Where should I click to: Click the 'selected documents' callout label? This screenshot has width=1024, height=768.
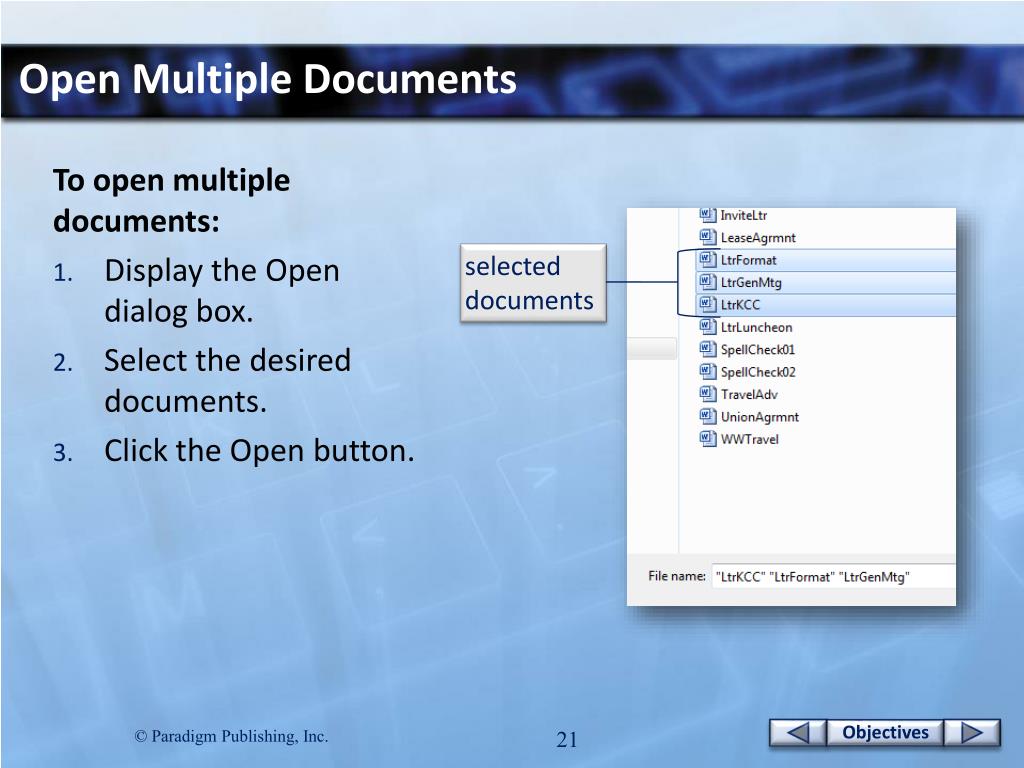(x=533, y=283)
